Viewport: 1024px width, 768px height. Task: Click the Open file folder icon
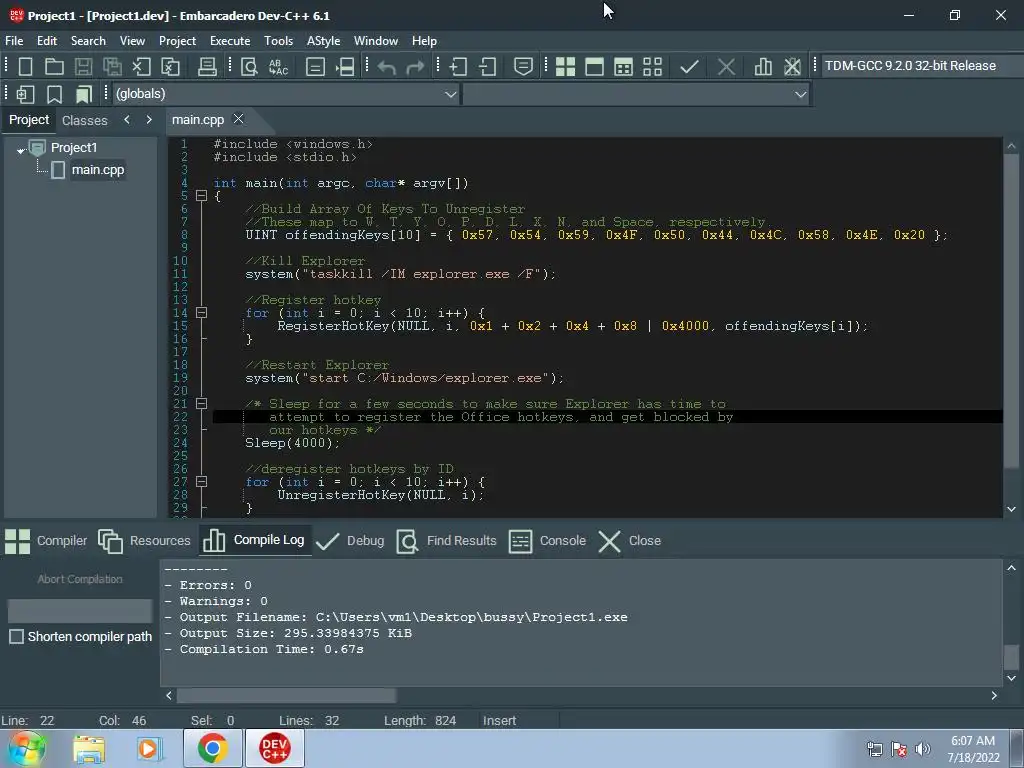pyautogui.click(x=54, y=67)
